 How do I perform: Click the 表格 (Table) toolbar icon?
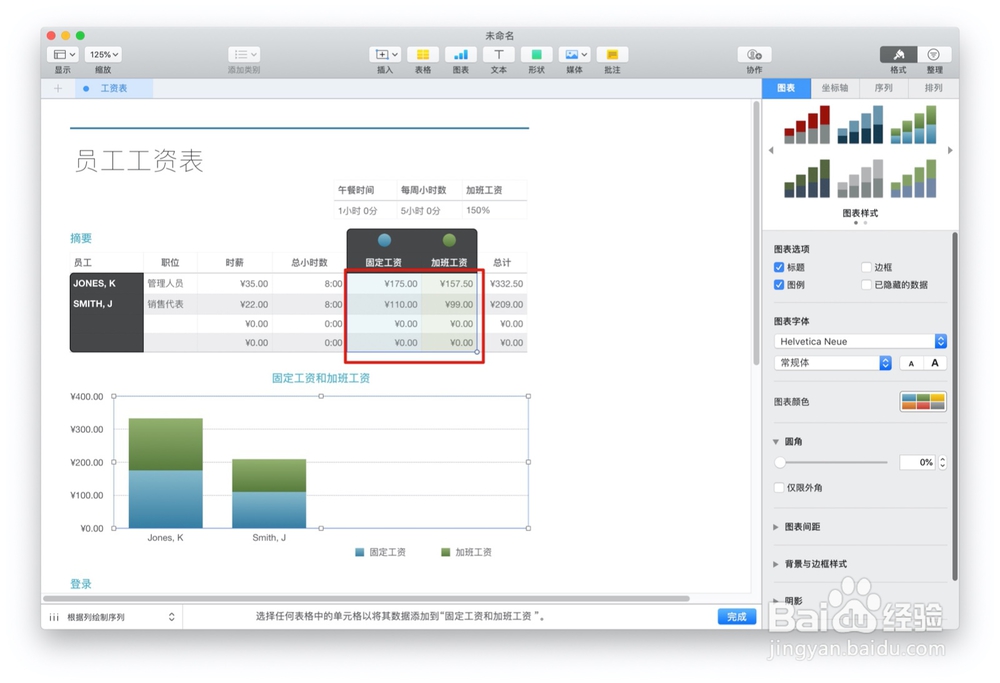421,55
